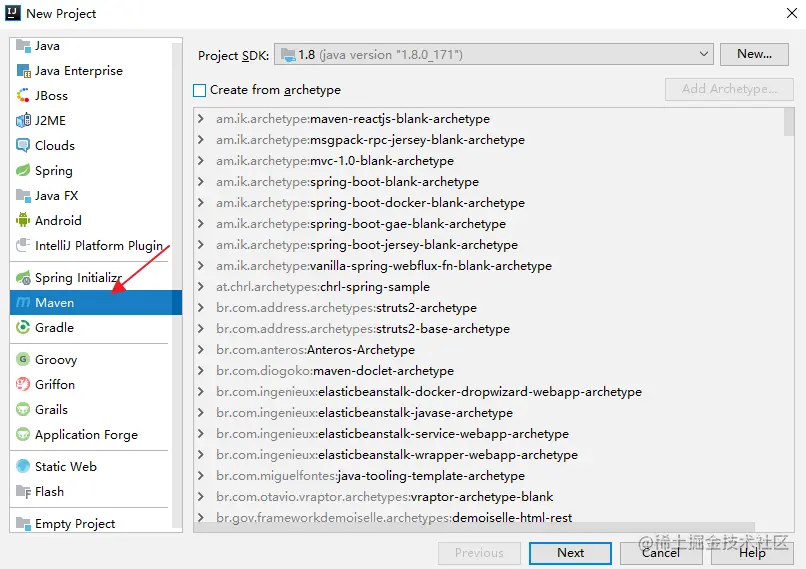Click the Grails icon
The image size is (806, 569).
coord(23,410)
